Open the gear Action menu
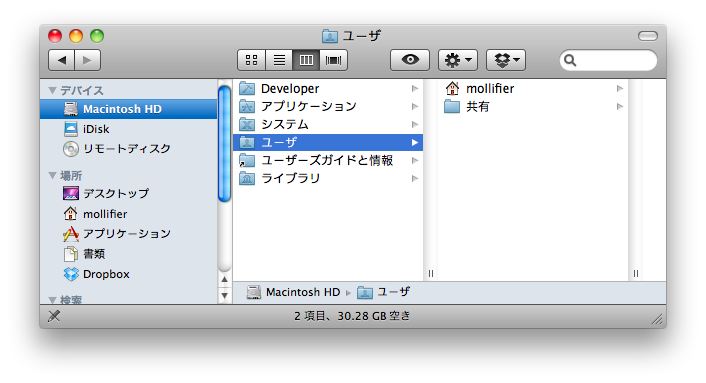 click(x=458, y=60)
